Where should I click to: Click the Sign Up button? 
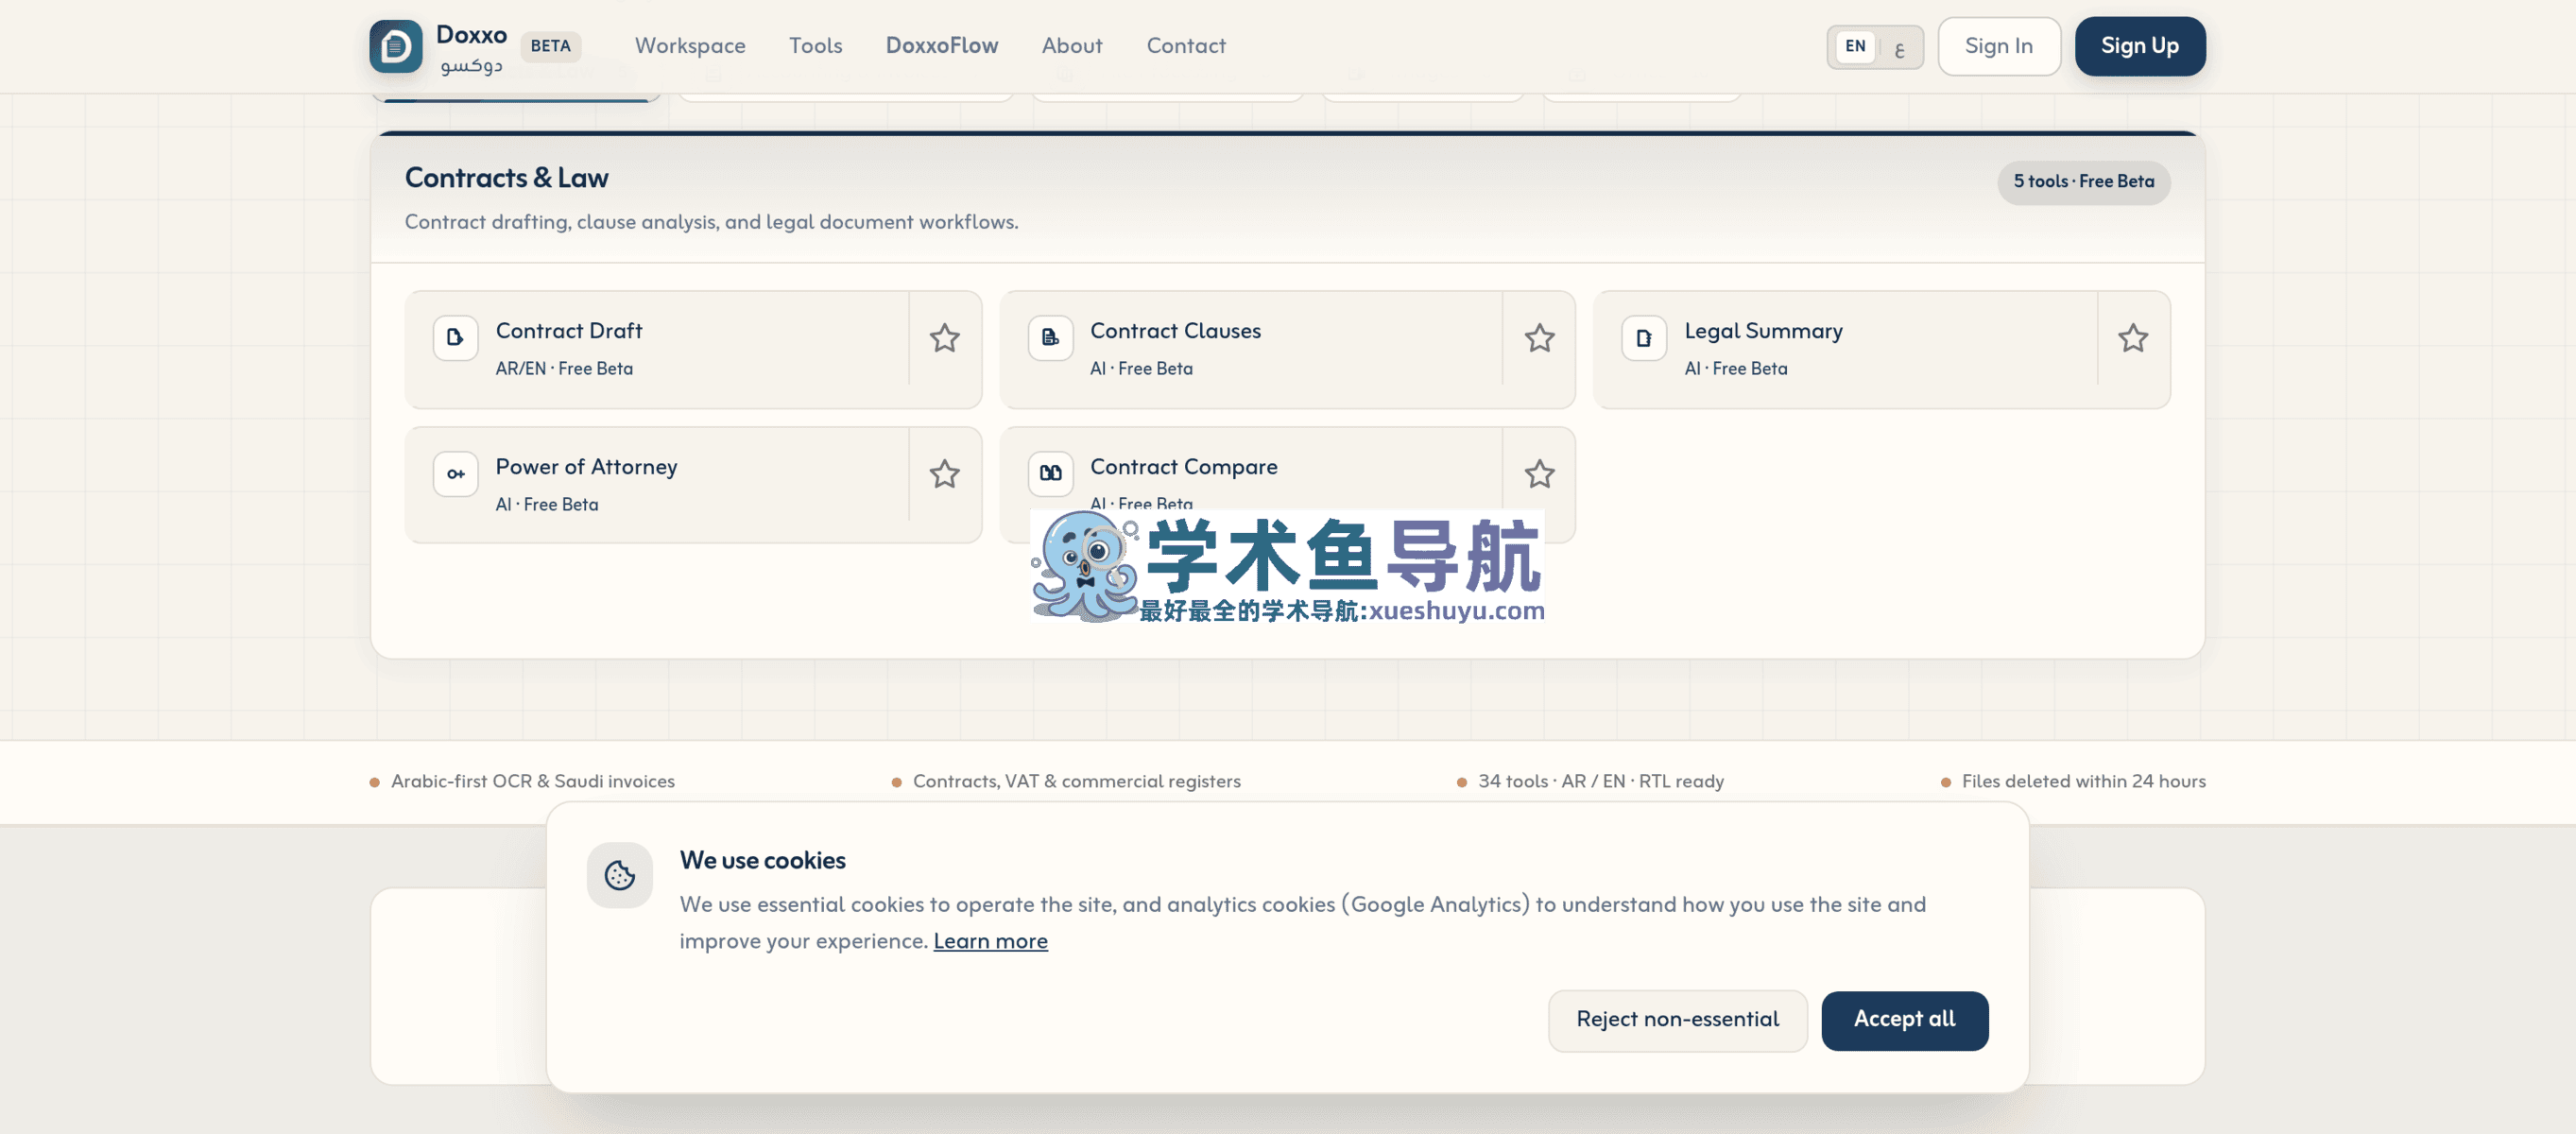[2140, 46]
